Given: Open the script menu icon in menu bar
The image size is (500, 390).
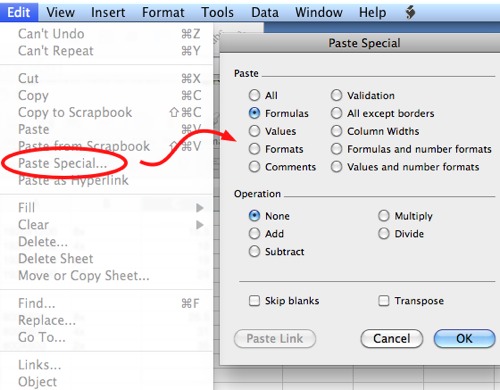Looking at the screenshot, I should pyautogui.click(x=410, y=12).
